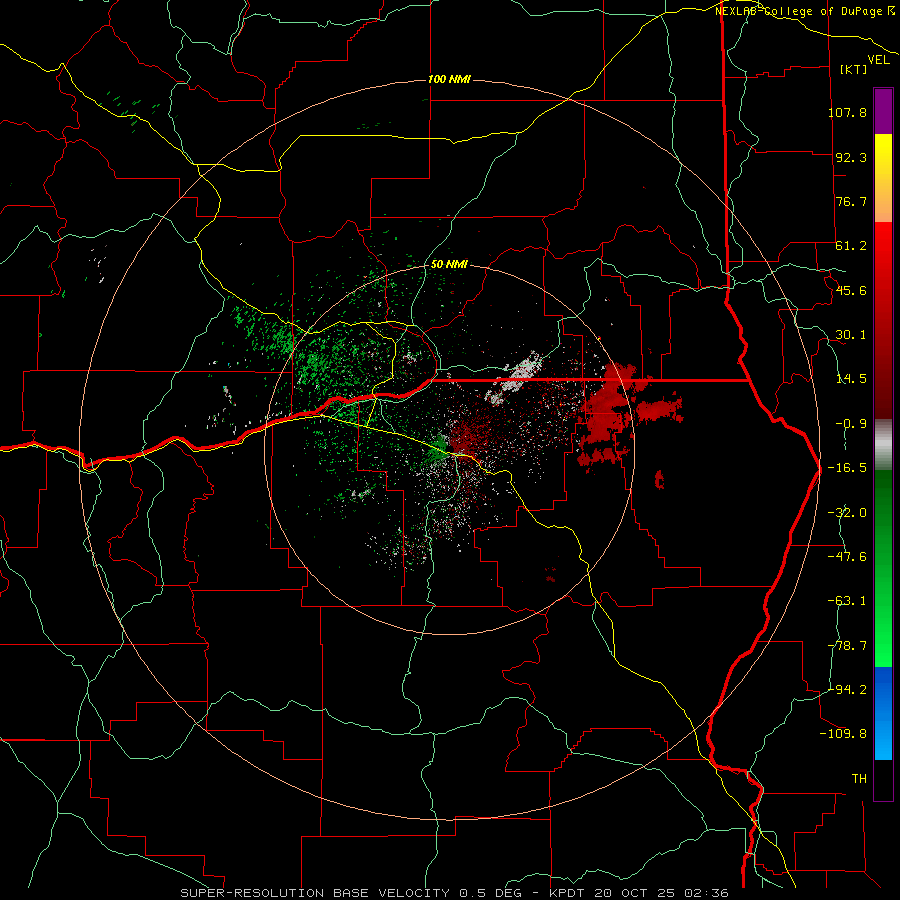Click the bright green segment of the color bar

[883, 568]
